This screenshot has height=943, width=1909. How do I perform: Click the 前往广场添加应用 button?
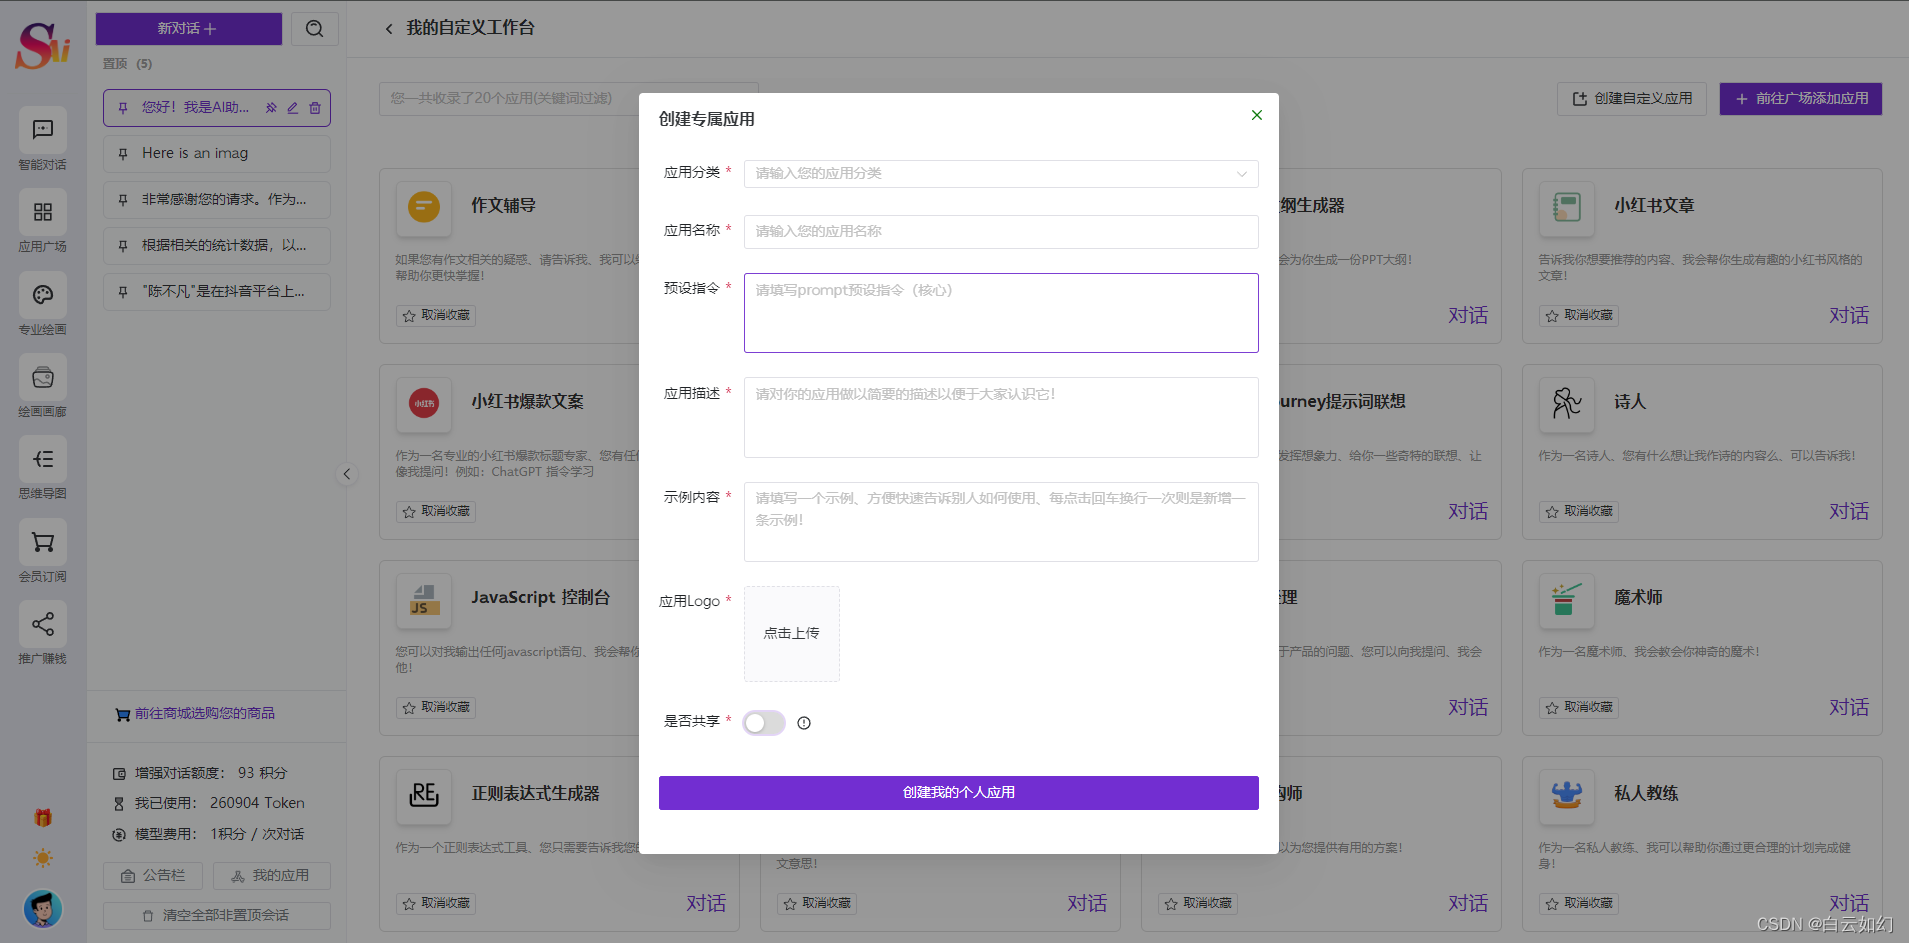coord(1801,99)
